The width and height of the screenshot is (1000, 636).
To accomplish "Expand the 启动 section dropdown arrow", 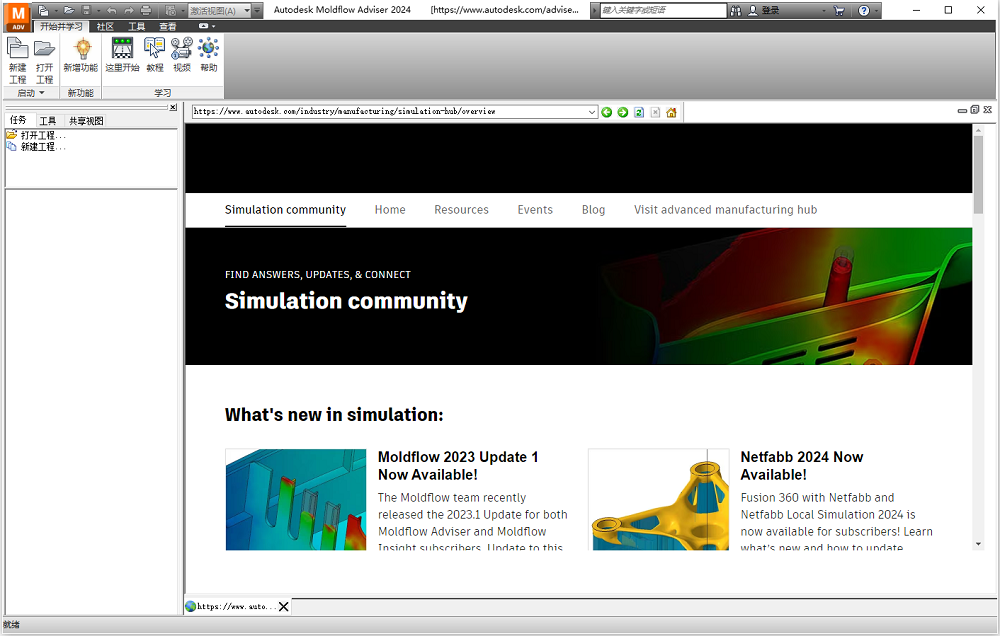I will point(40,92).
